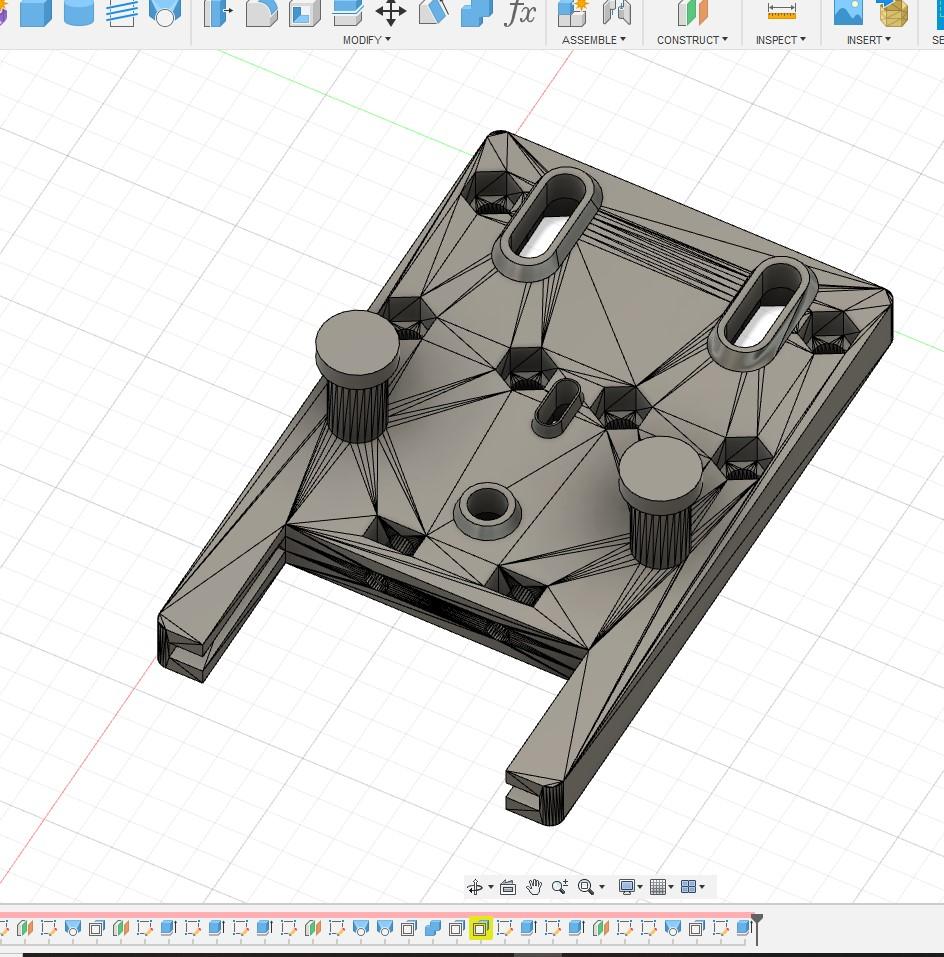Expand the ASSEMBLE menu
This screenshot has height=957, width=944.
(593, 40)
